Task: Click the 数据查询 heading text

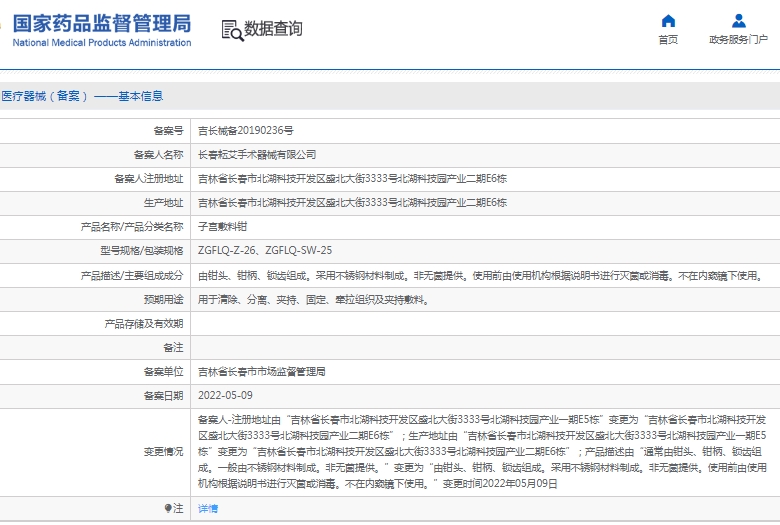Action: [273, 28]
